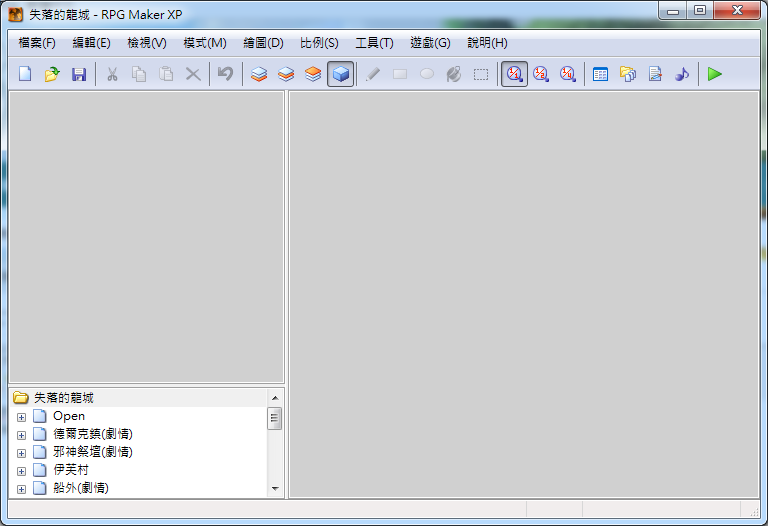The image size is (768, 526).
Task: Start playtest with green play button
Action: (x=715, y=74)
